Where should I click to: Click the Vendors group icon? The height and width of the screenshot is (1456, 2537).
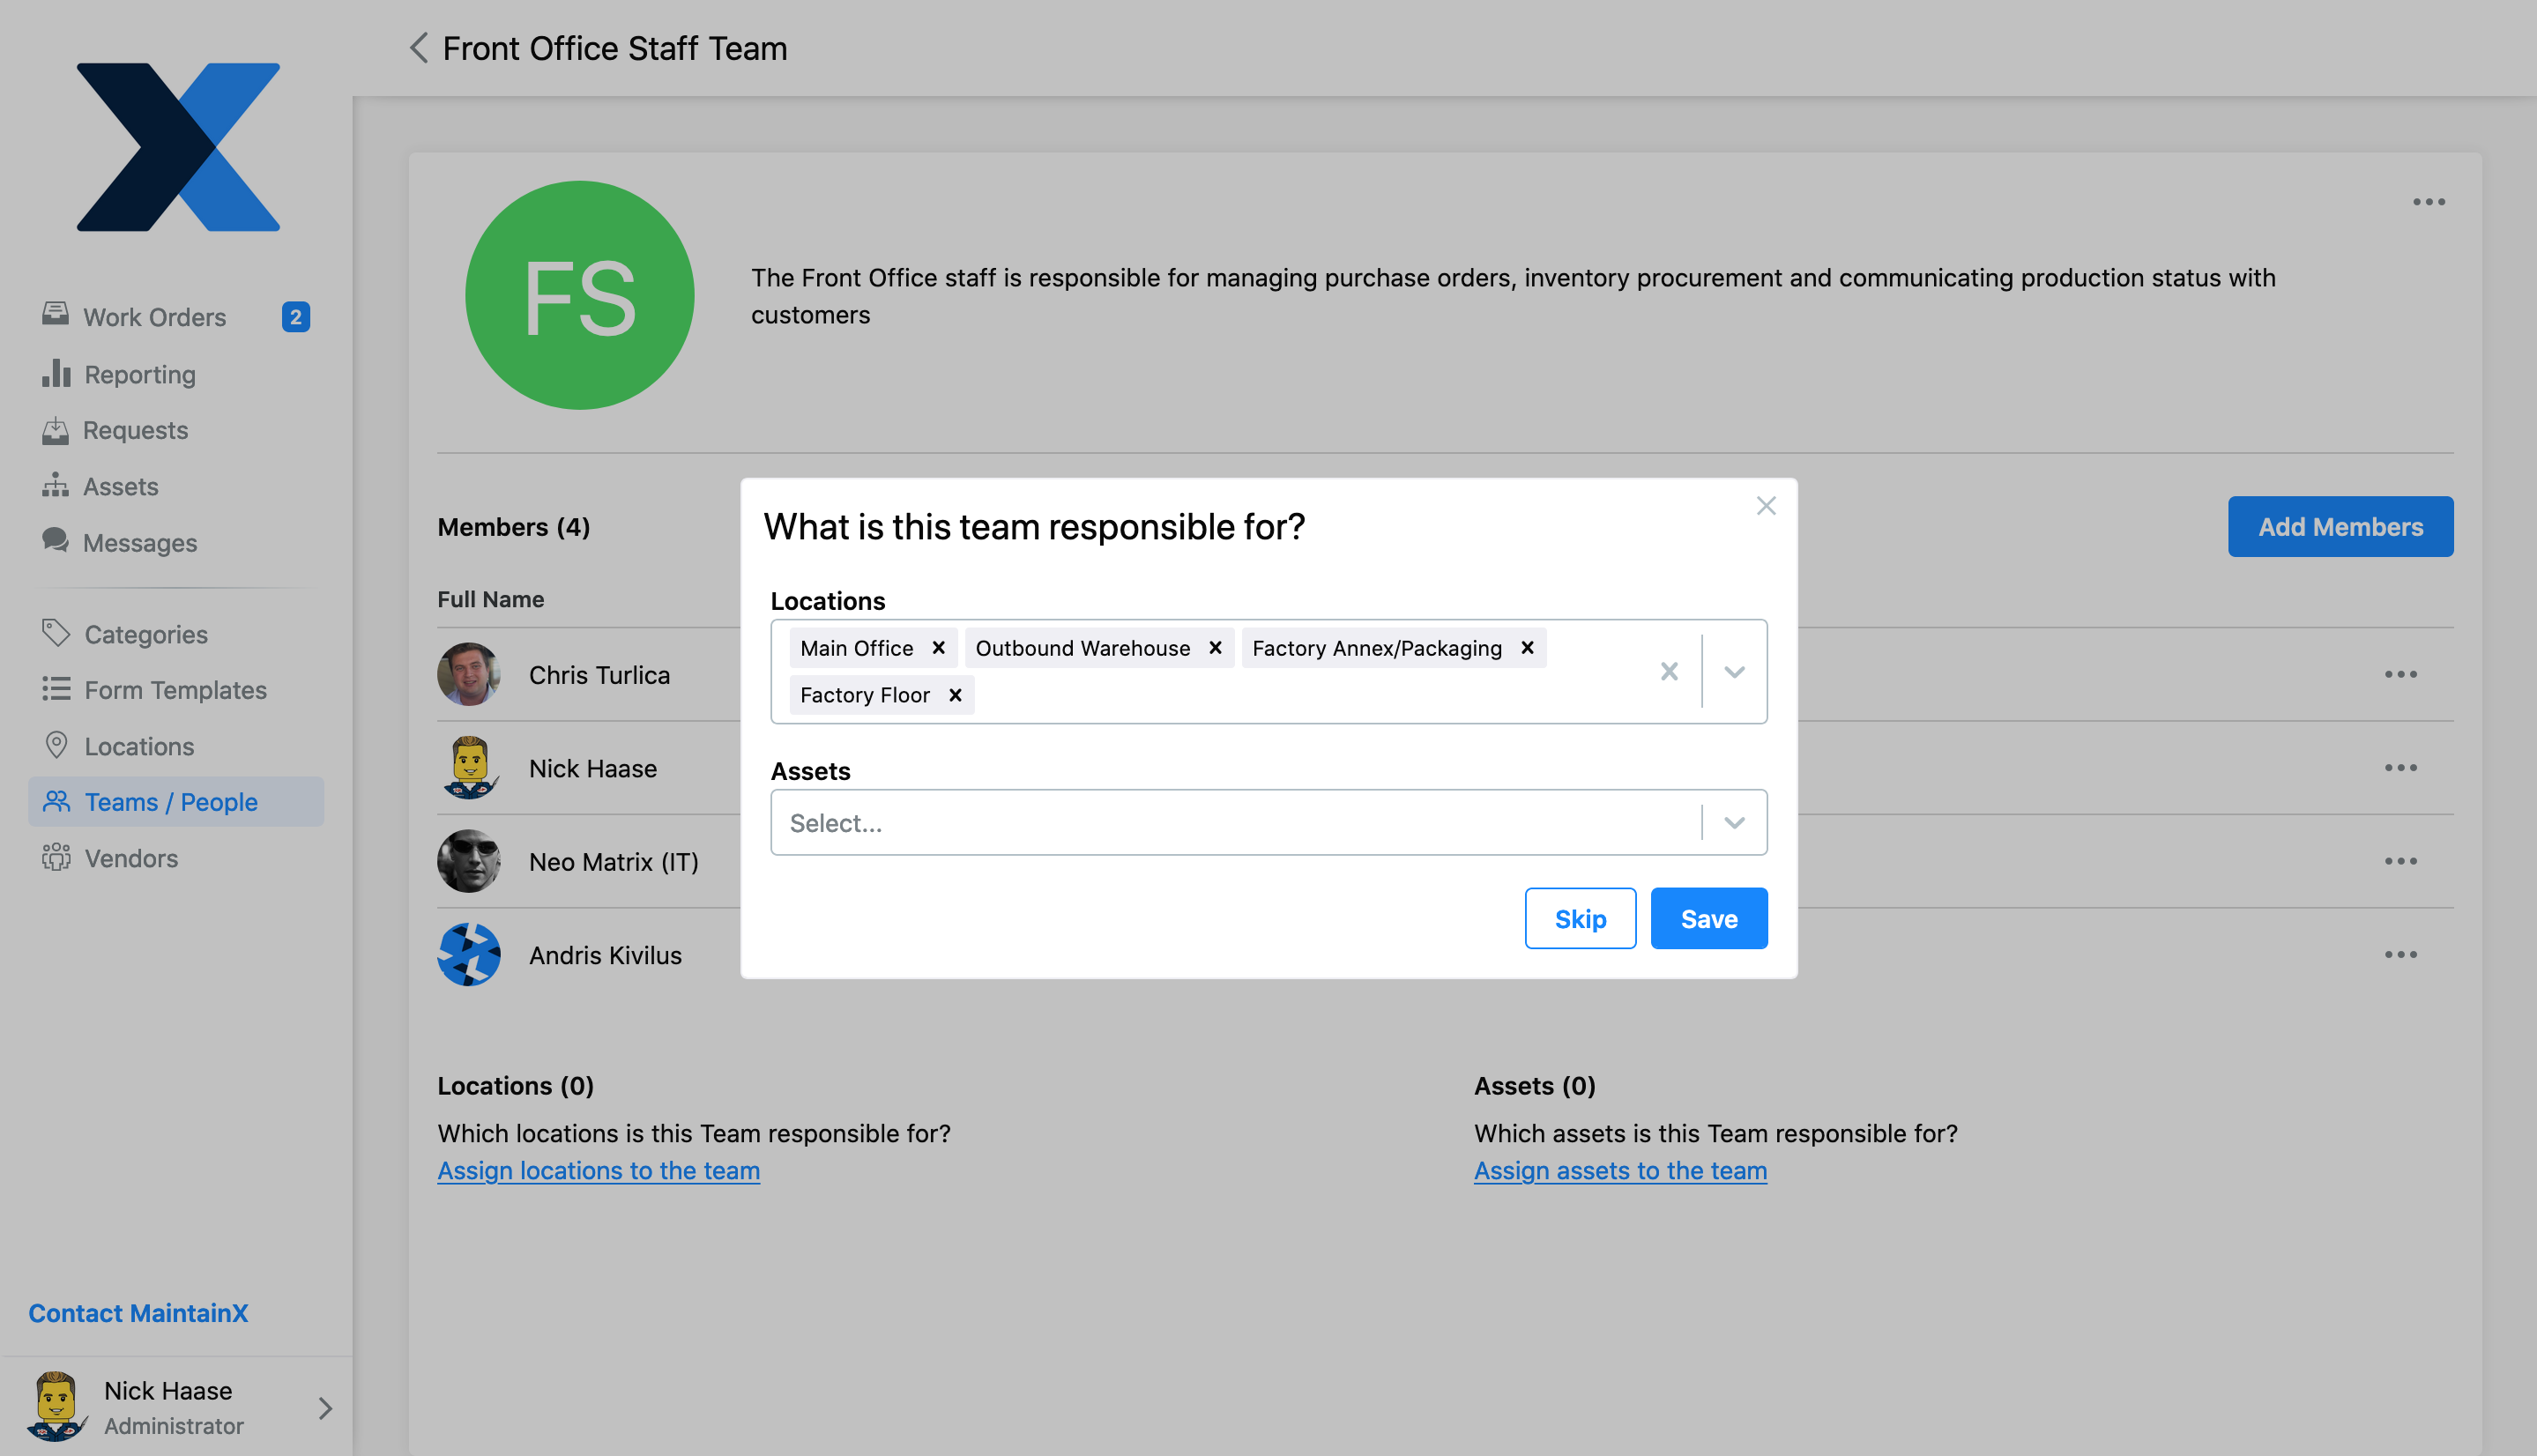(x=56, y=857)
